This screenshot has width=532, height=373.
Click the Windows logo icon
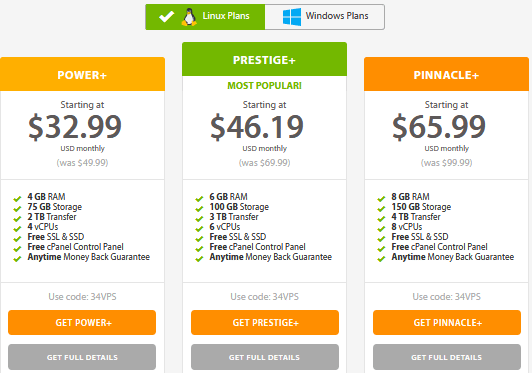pyautogui.click(x=292, y=17)
